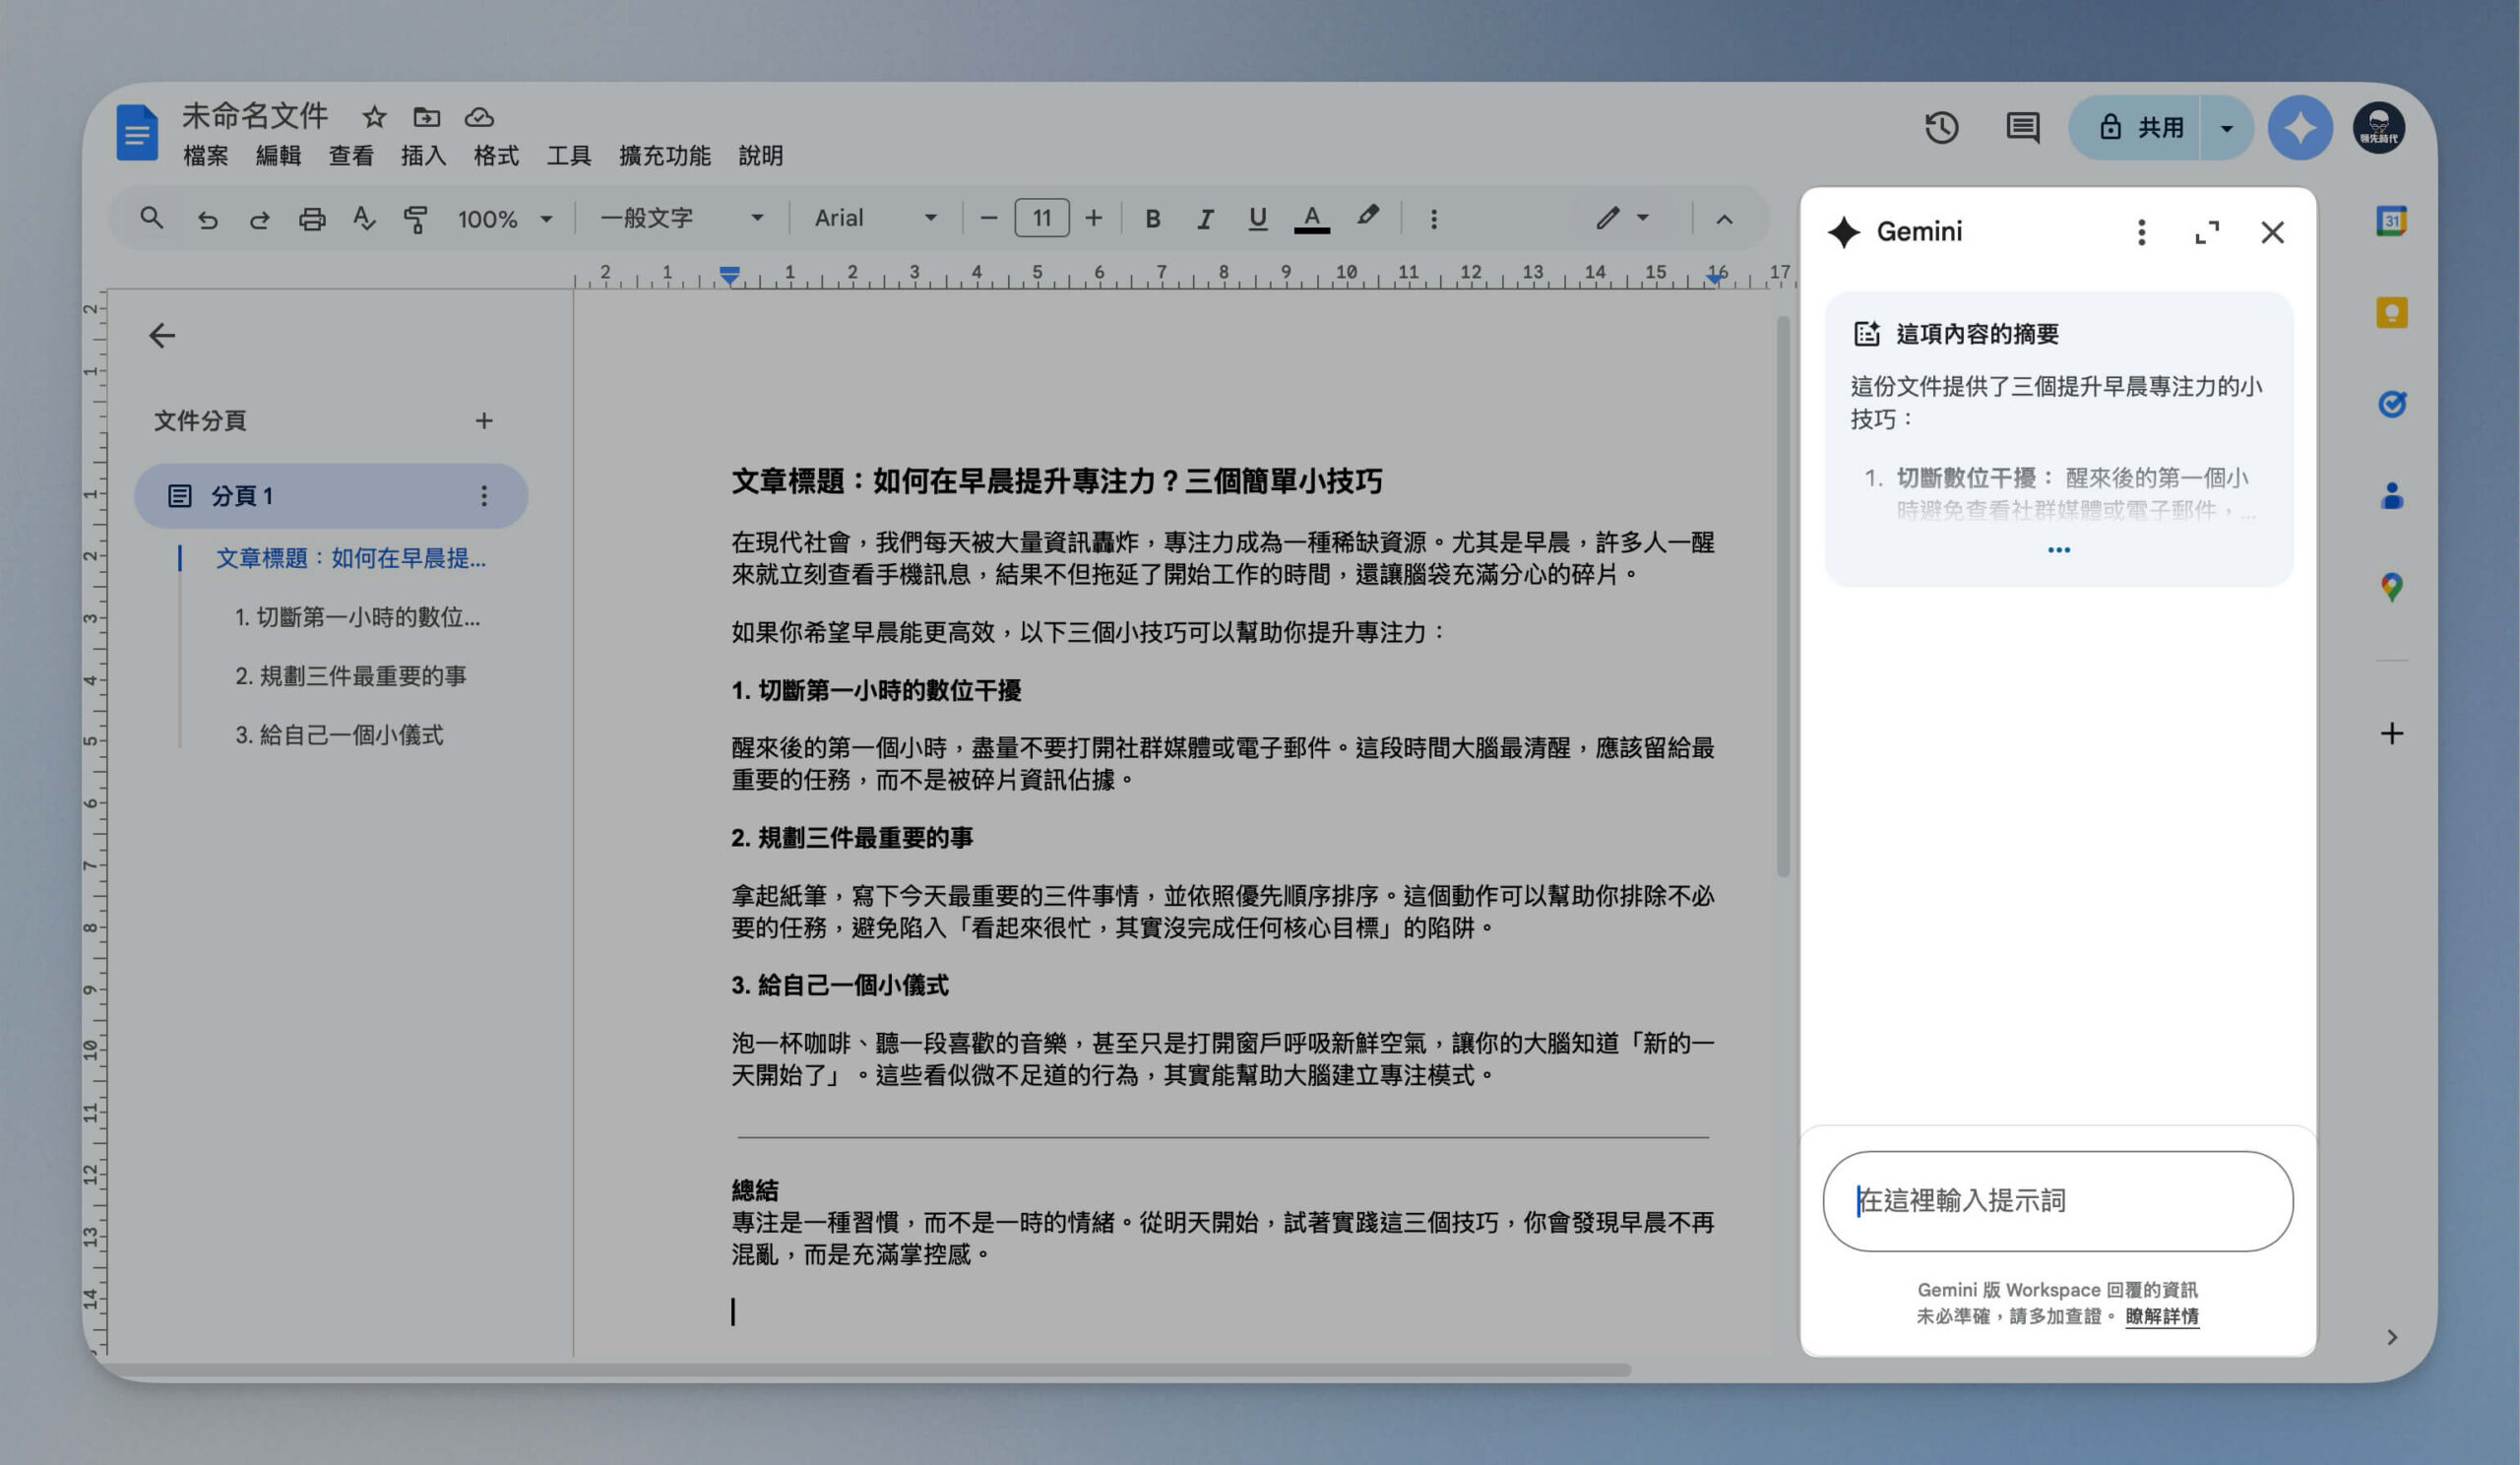Click the 共用 share button
Screen dimensions: 2520x1465
2135,128
